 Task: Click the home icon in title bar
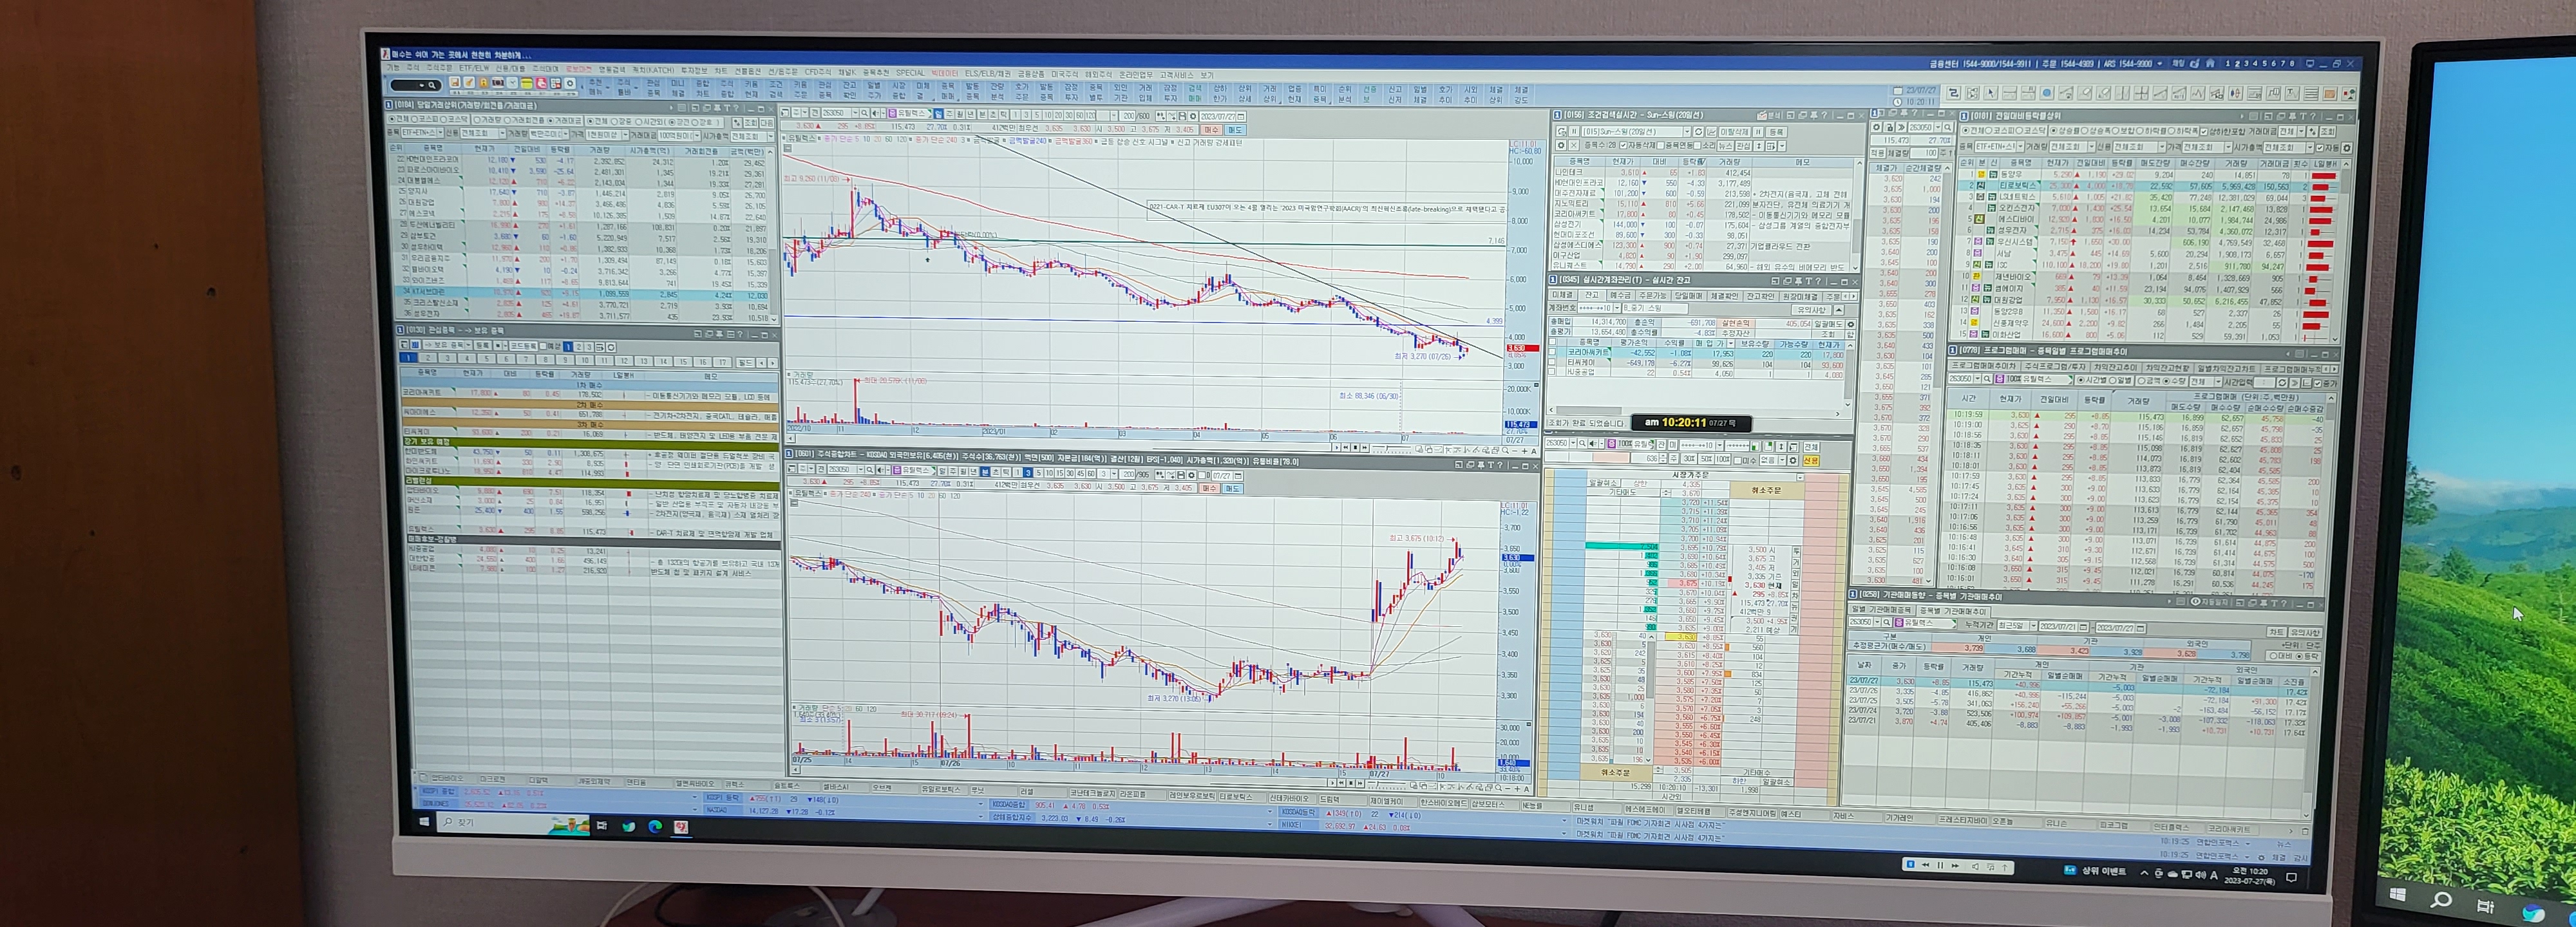point(2211,64)
